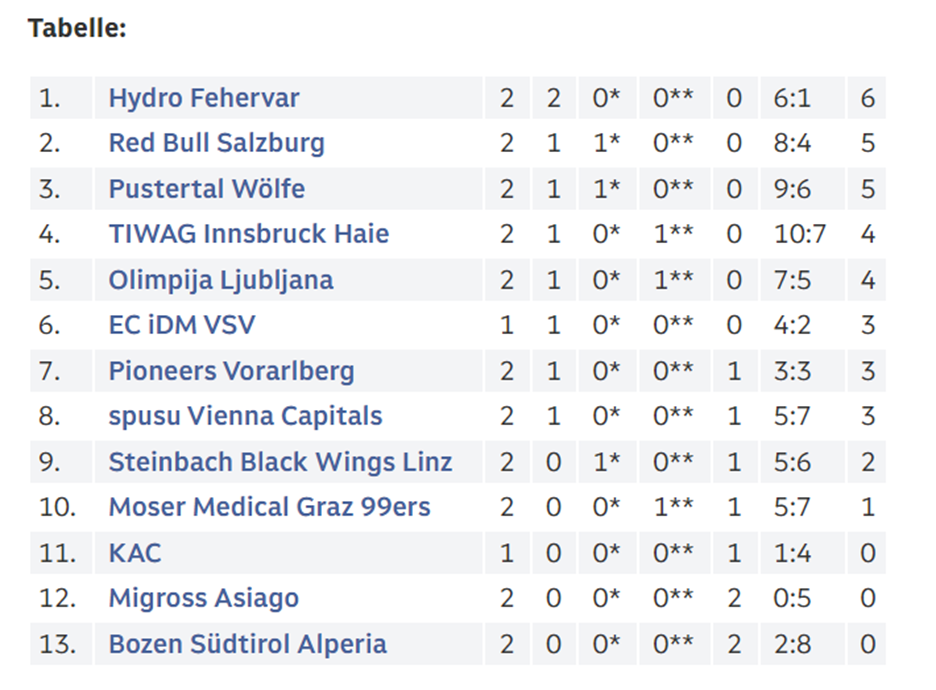The image size is (936, 690).
Task: Click the Pustertal Wölfe team name
Action: 207,189
